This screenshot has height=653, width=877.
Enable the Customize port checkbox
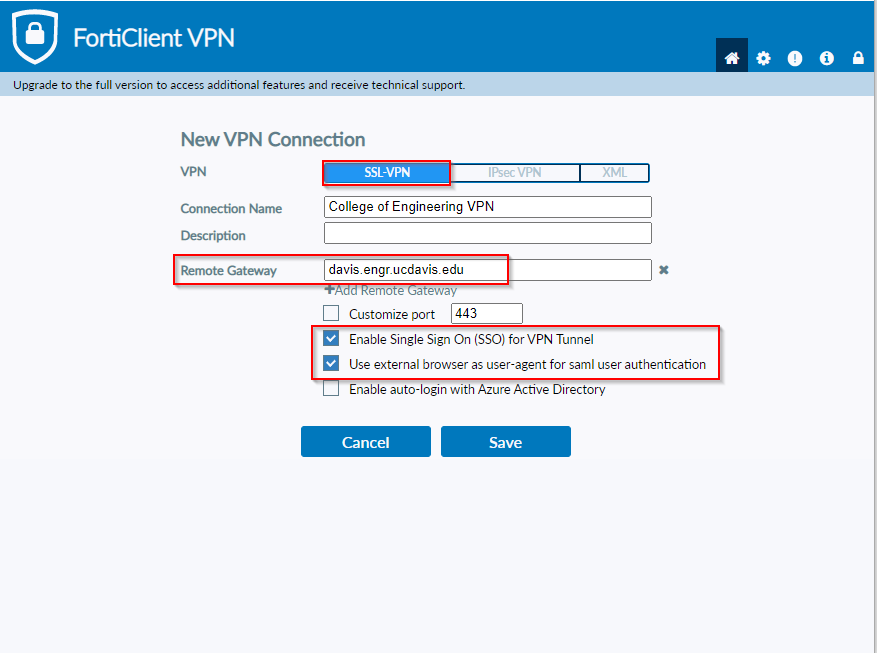(x=331, y=313)
